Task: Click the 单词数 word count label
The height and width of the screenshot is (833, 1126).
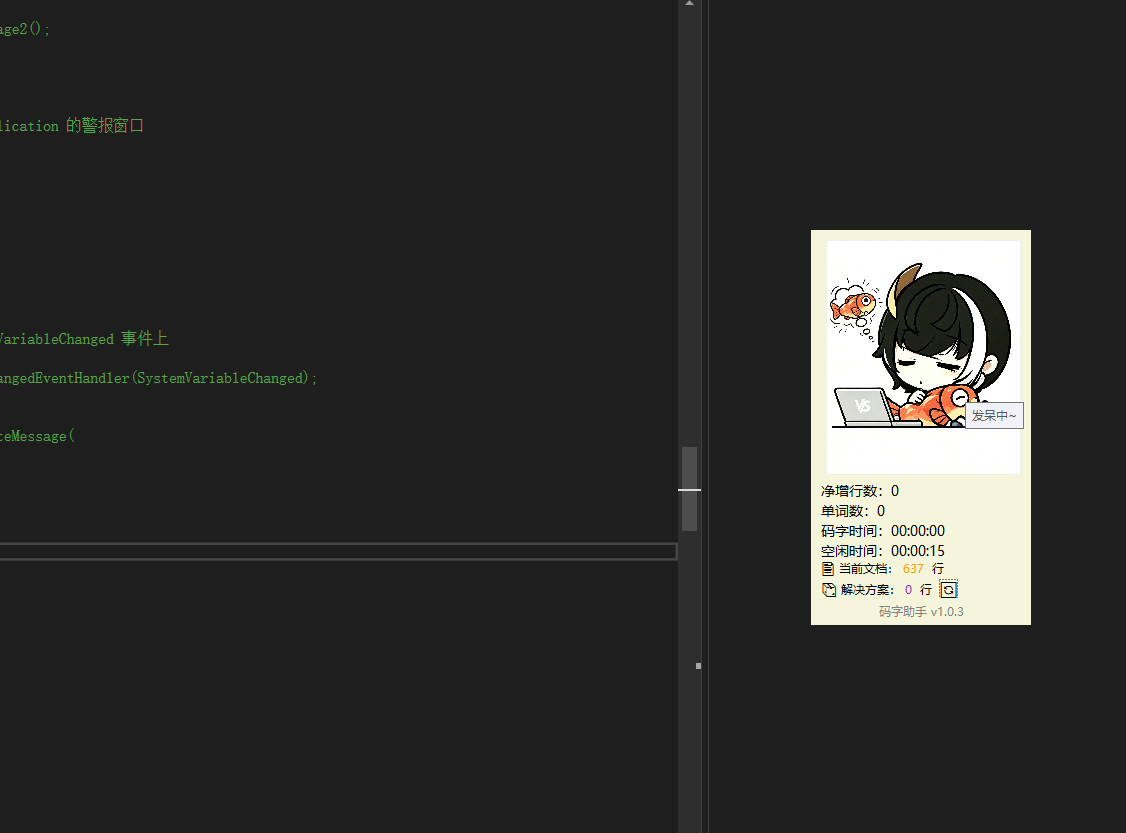Action: pyautogui.click(x=844, y=511)
